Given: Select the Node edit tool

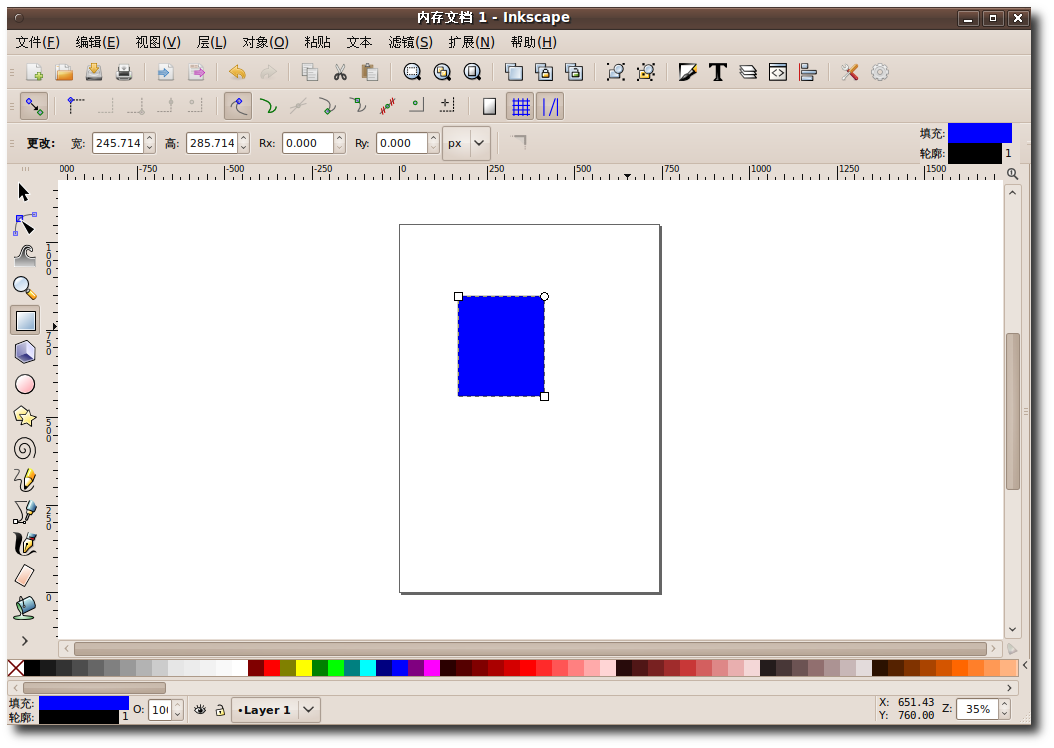Looking at the screenshot, I should pyautogui.click(x=25, y=224).
